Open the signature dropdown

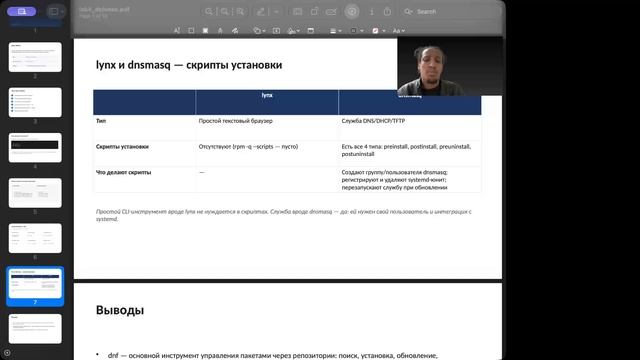[293, 31]
